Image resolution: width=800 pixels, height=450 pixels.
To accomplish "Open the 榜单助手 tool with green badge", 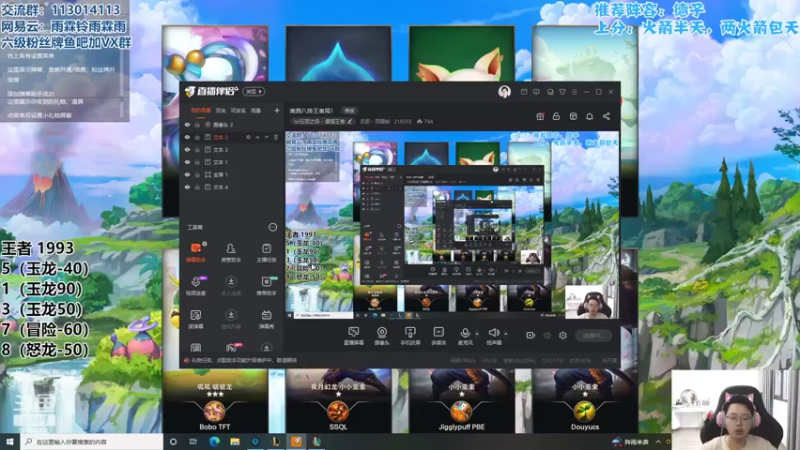I will point(266,285).
